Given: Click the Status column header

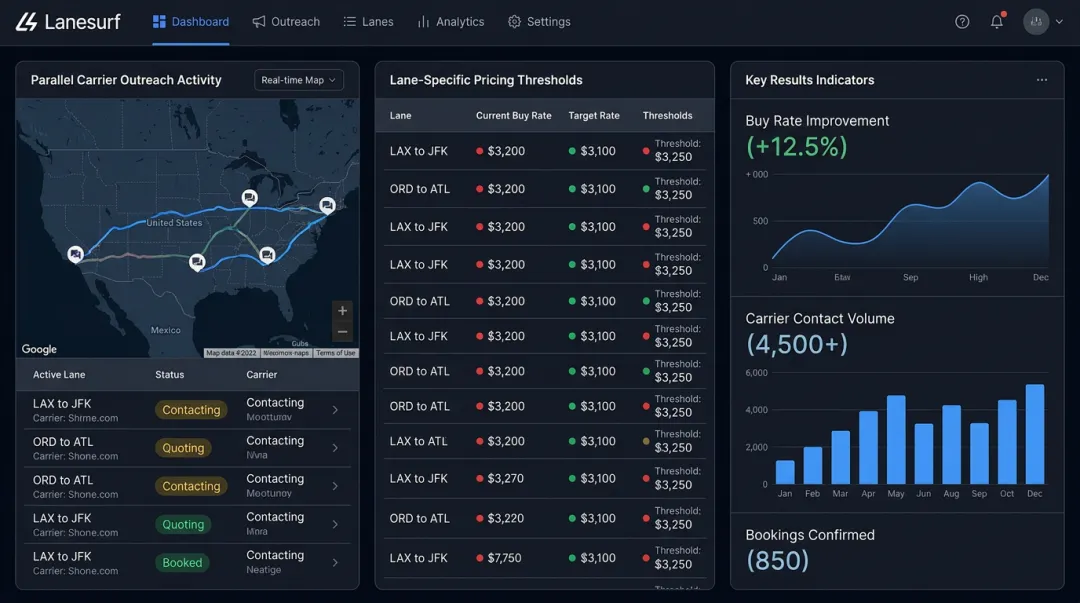Looking at the screenshot, I should coord(169,375).
